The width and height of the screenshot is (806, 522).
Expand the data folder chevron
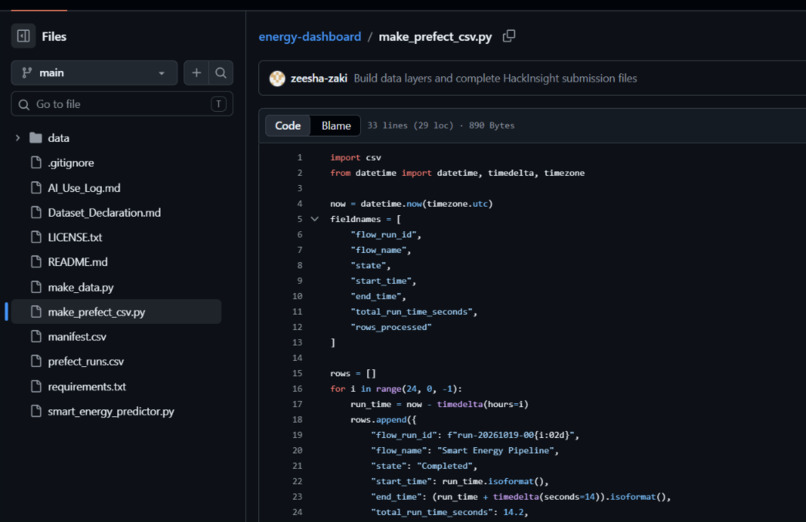click(x=18, y=138)
